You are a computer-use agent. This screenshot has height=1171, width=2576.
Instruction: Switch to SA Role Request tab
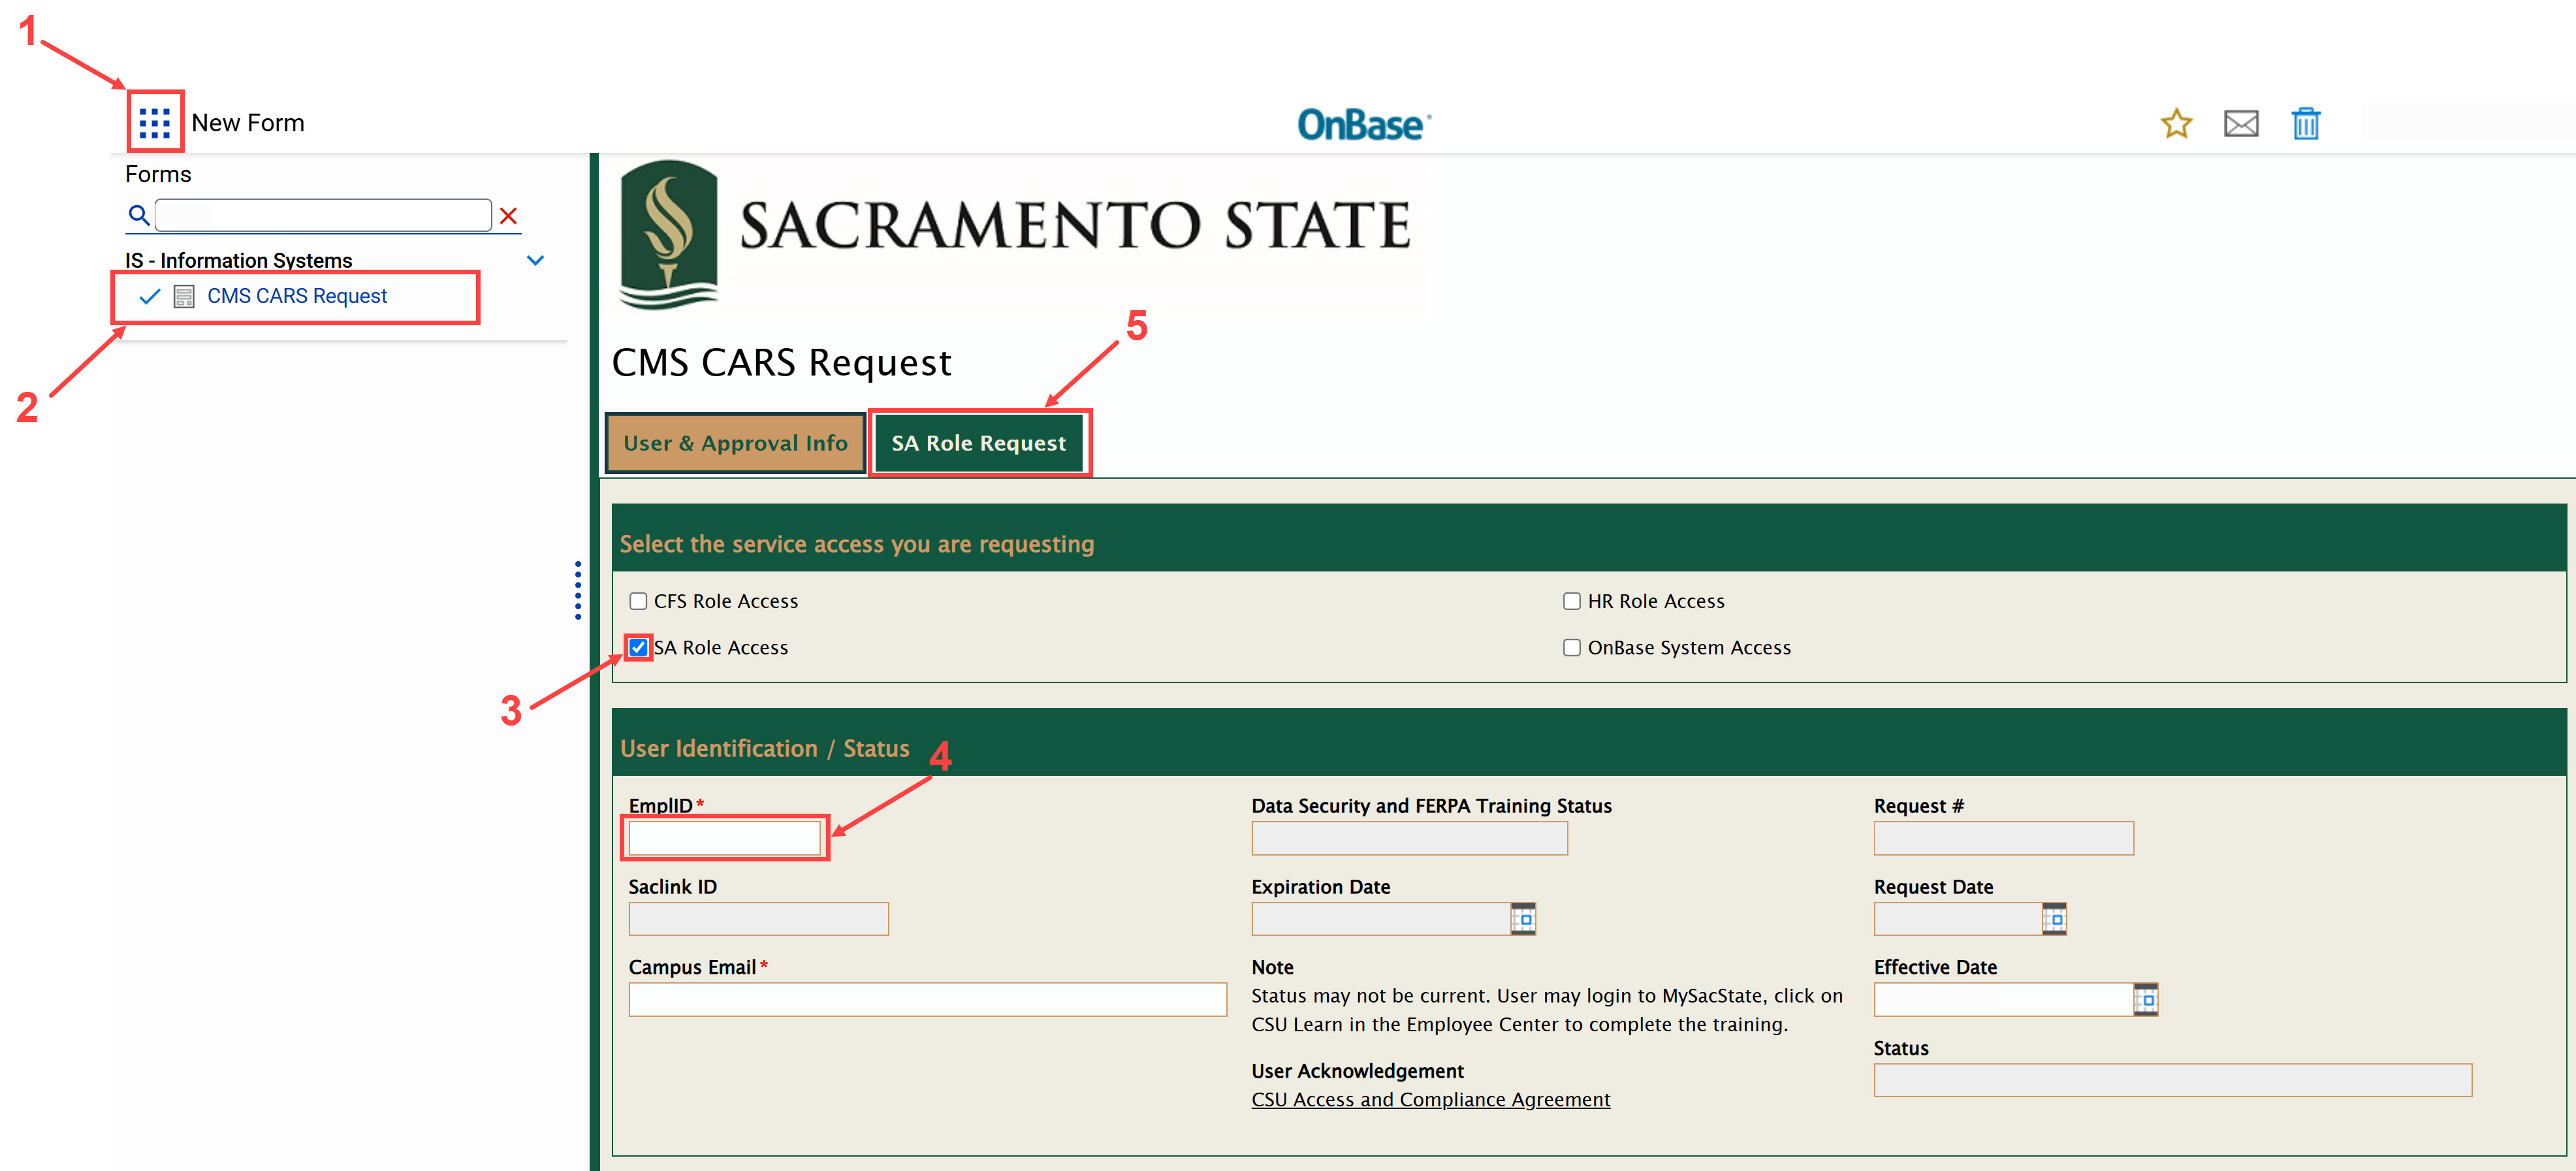(x=979, y=443)
